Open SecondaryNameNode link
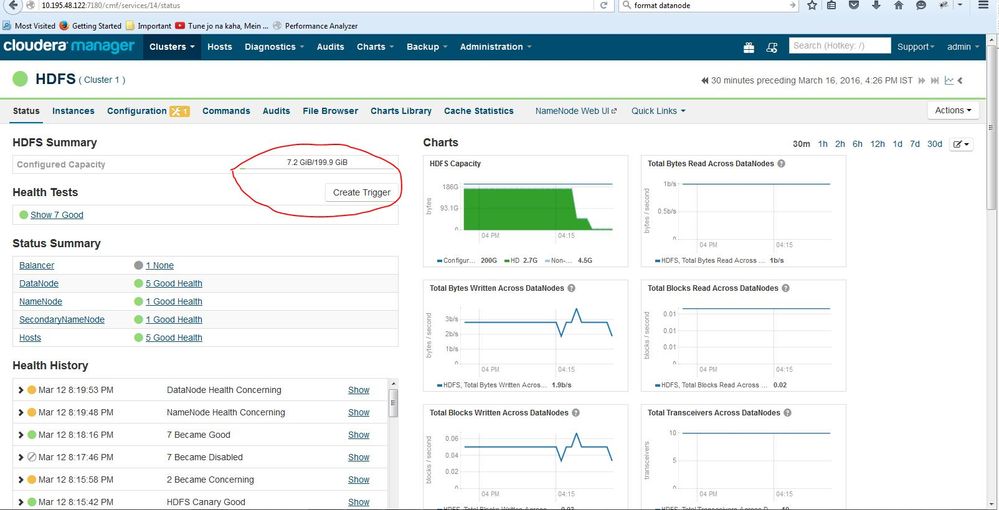Screen dimensions: 999x510 62,320
